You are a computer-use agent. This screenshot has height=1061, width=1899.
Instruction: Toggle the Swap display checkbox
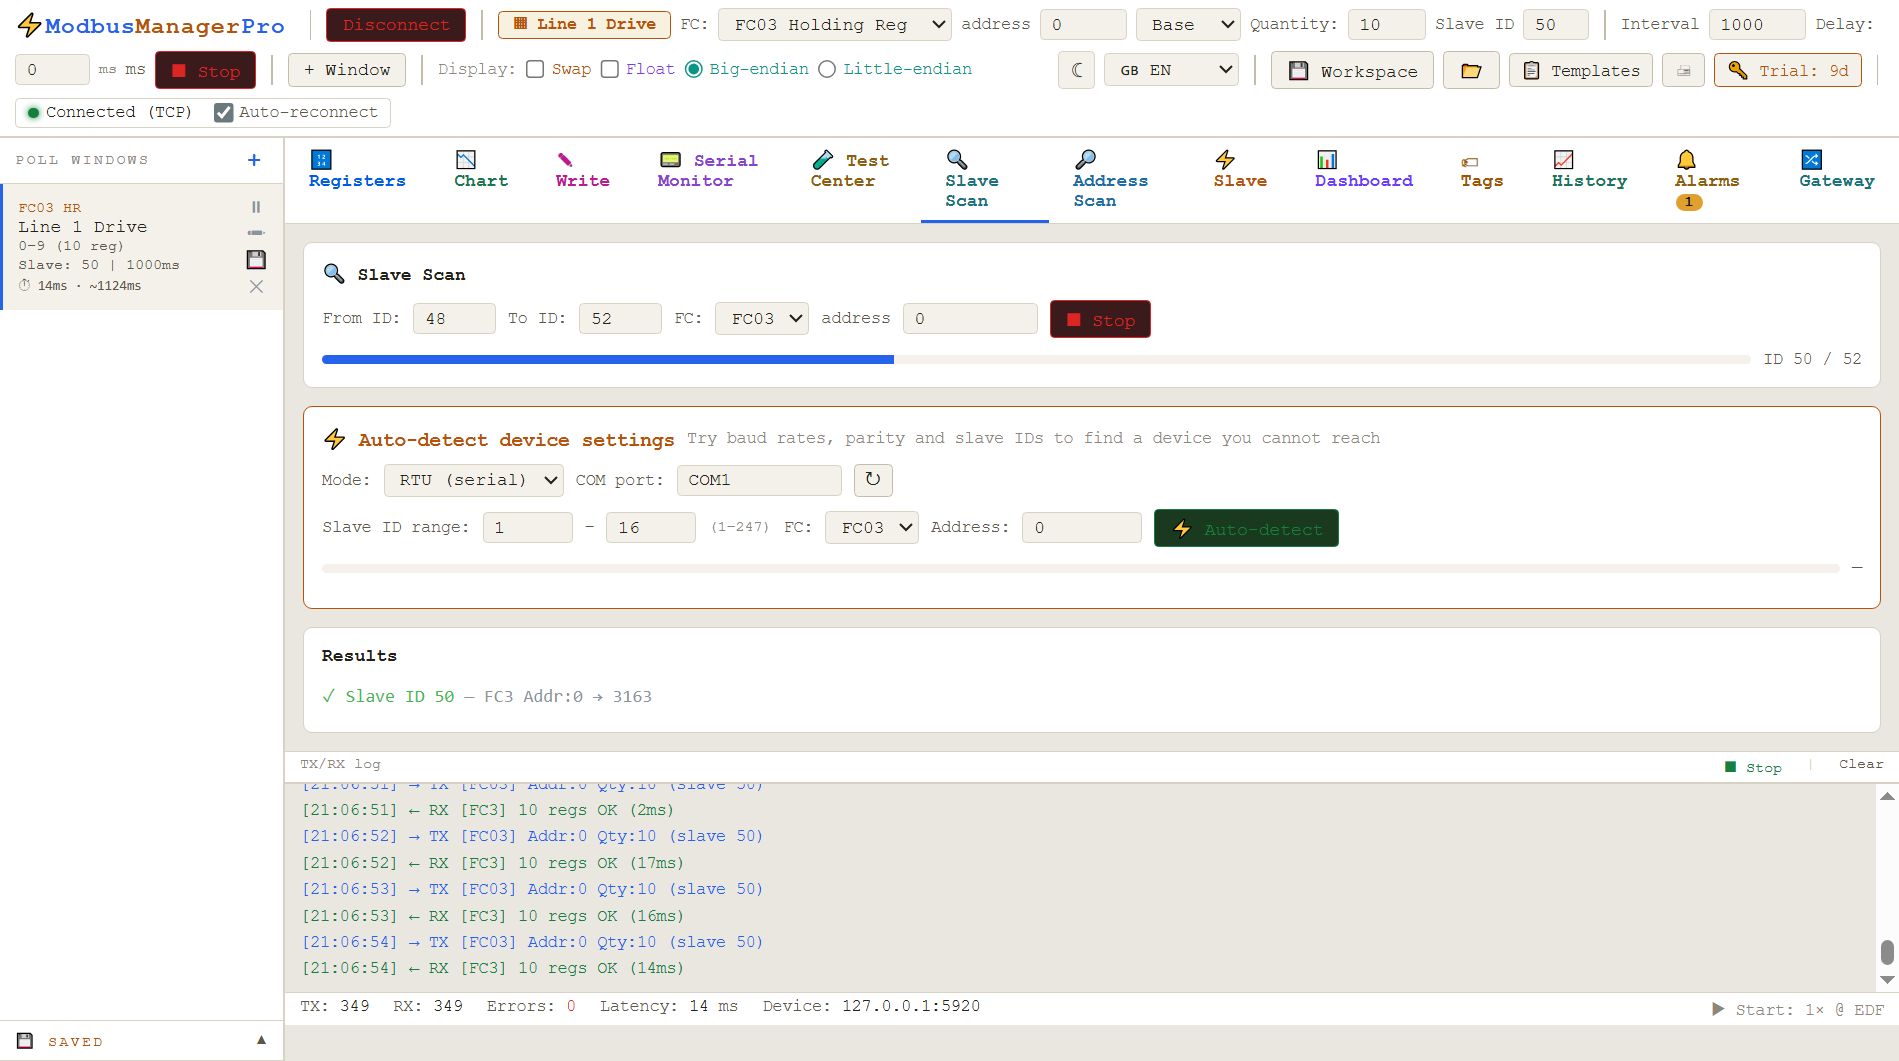[x=535, y=69]
